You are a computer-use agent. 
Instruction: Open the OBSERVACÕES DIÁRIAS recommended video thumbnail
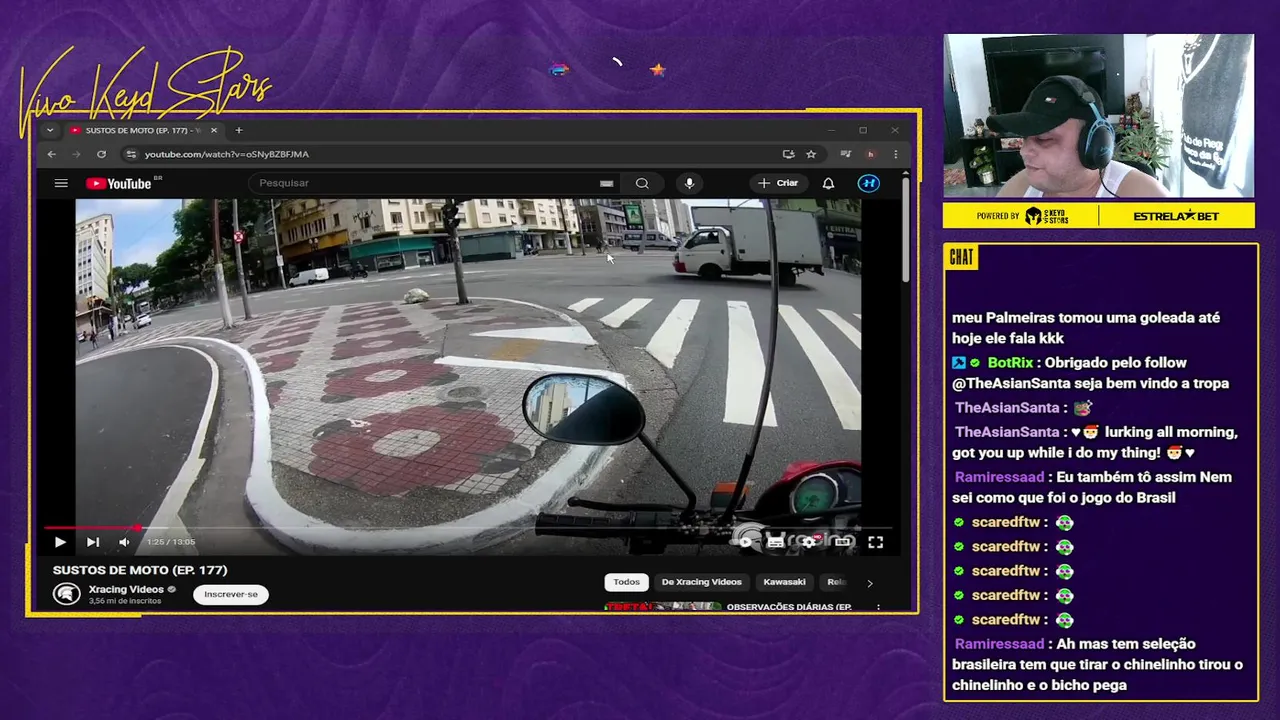pyautogui.click(x=663, y=606)
